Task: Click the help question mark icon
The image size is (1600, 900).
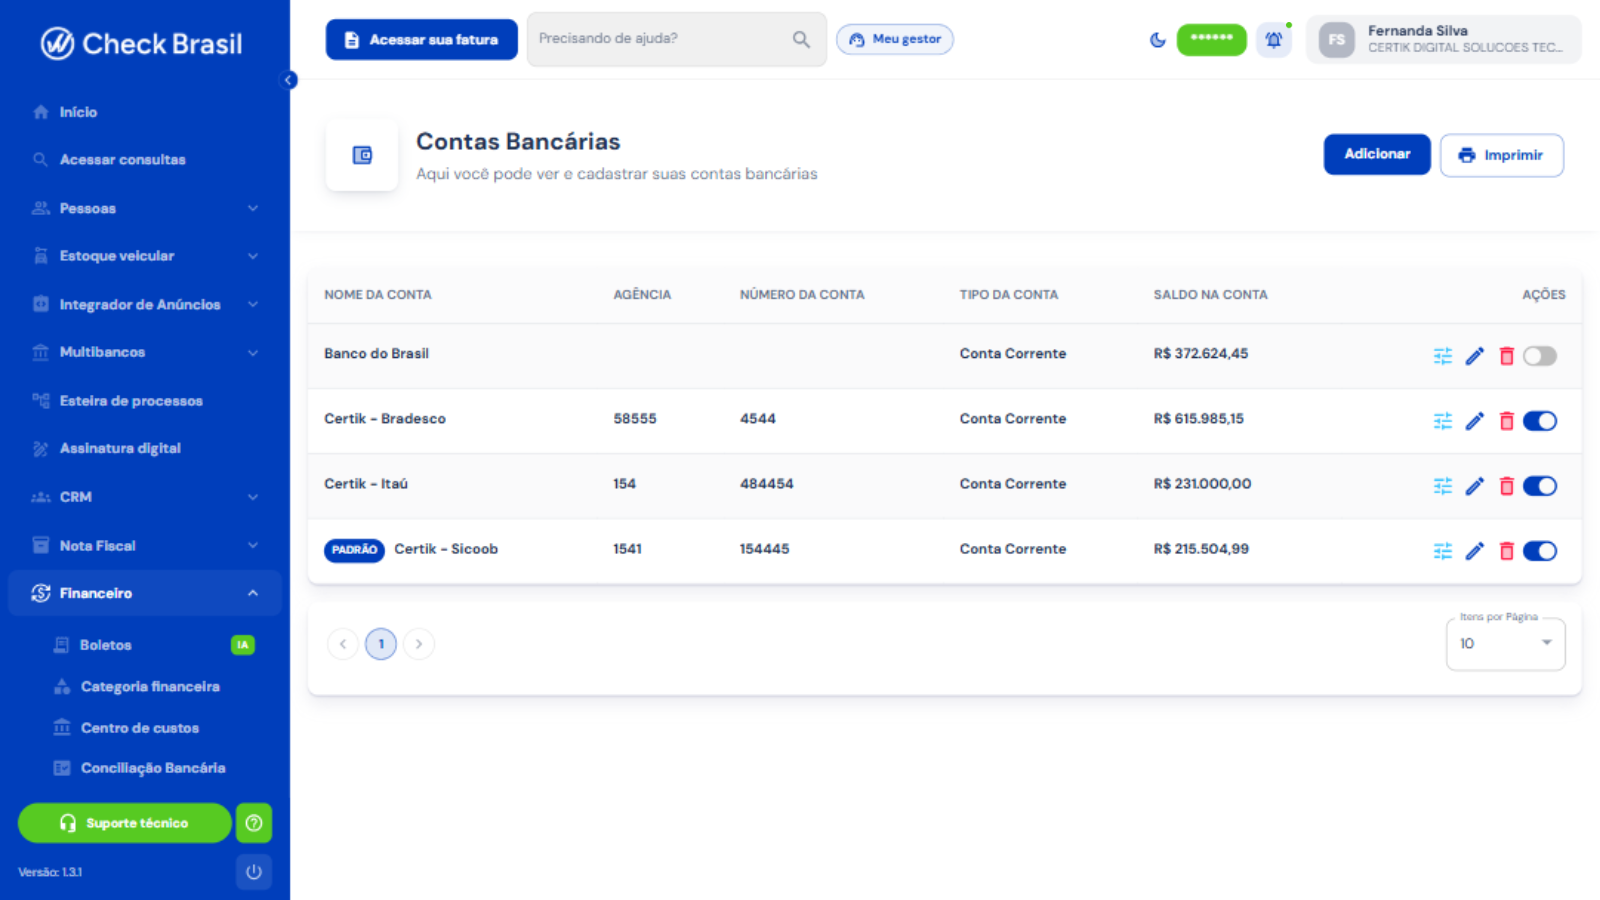Action: click(x=254, y=823)
